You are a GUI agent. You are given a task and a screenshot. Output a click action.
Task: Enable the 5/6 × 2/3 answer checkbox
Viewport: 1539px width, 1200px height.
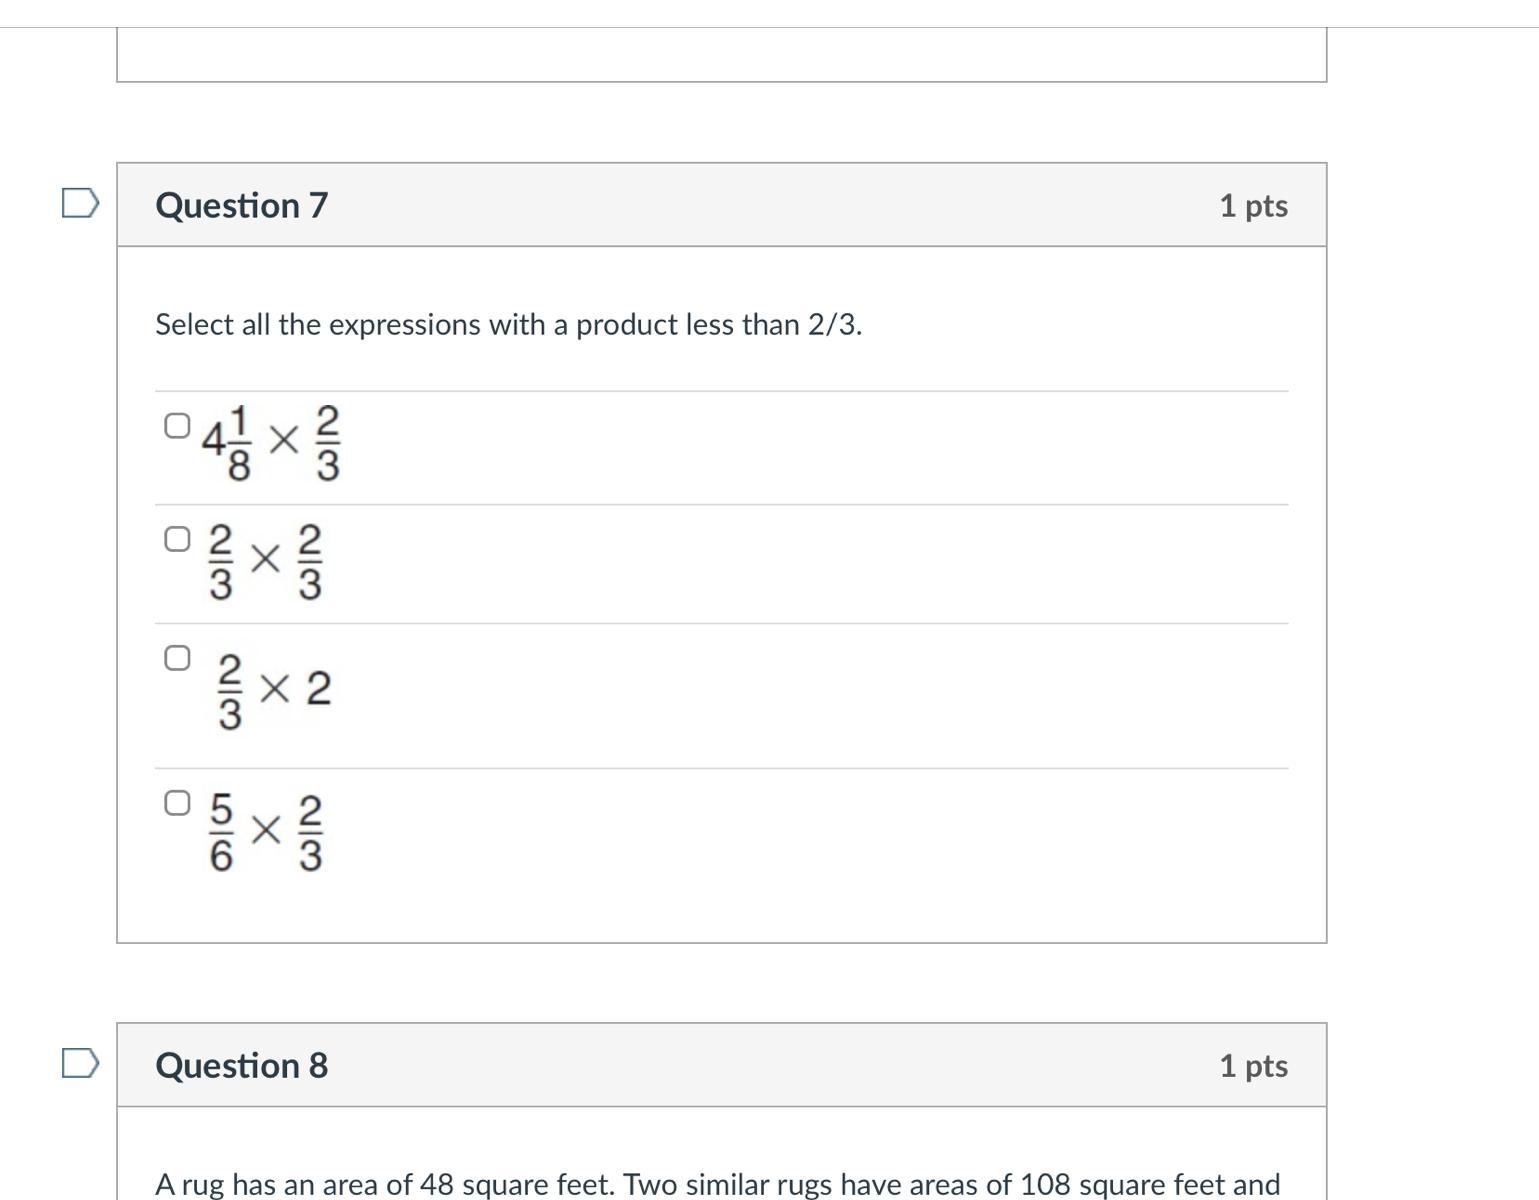tap(177, 803)
